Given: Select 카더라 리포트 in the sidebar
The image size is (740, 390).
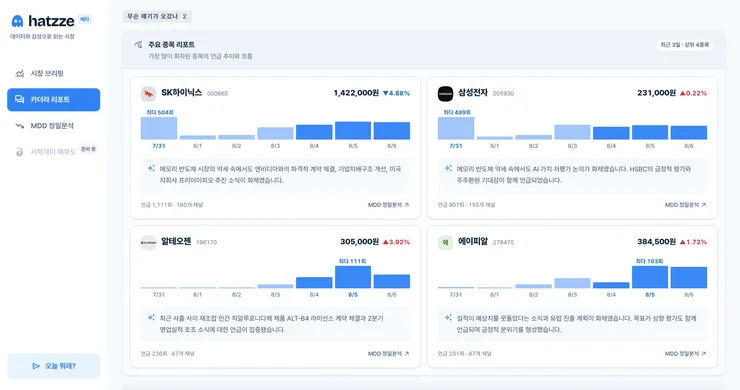Looking at the screenshot, I should [53, 100].
